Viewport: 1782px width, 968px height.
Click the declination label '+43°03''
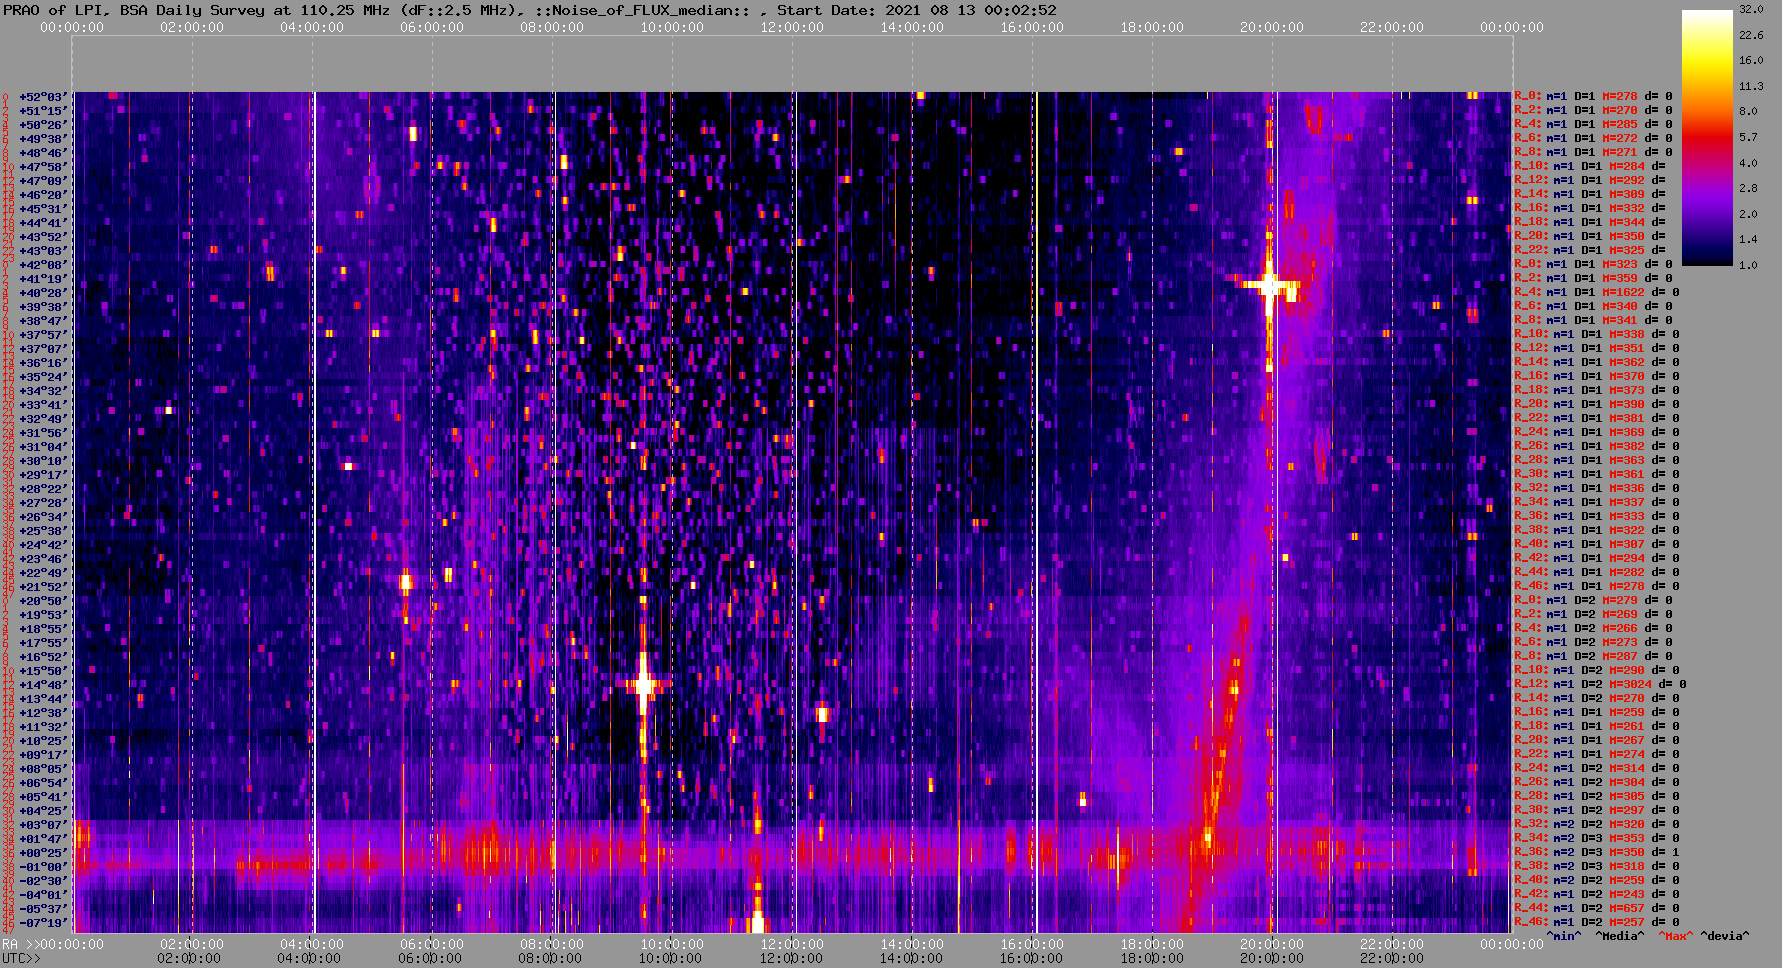42,251
